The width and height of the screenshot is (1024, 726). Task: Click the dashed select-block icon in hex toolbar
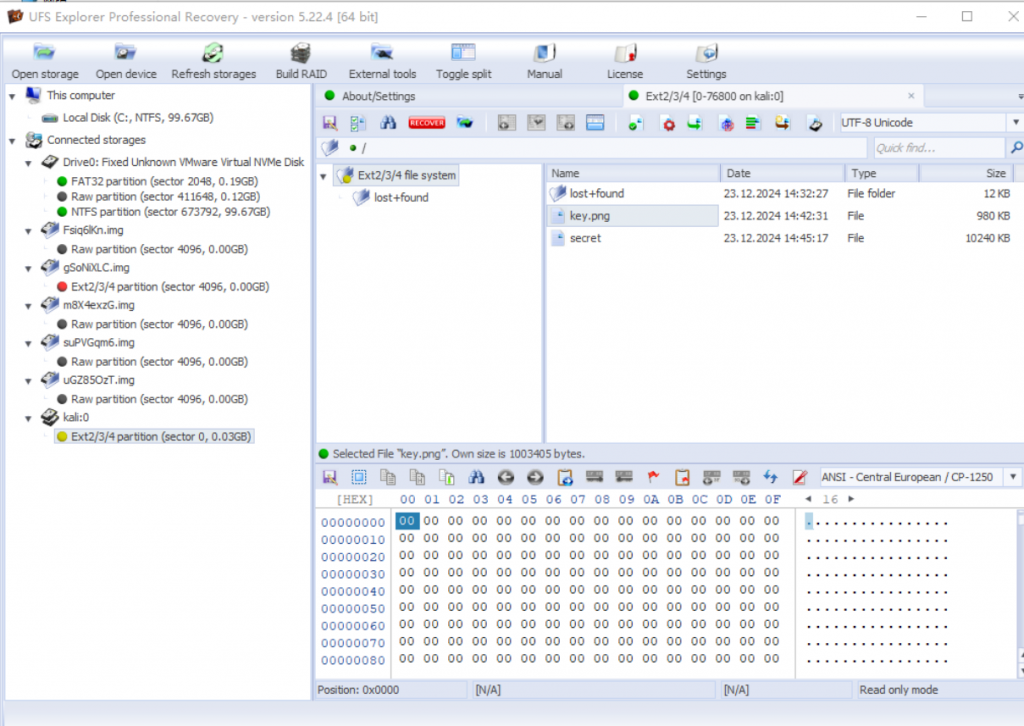click(359, 477)
